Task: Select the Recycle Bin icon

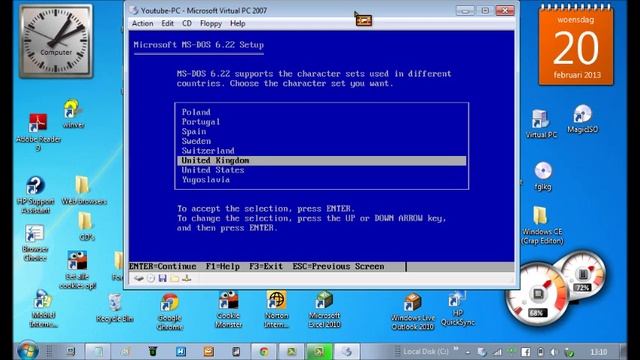Action: pos(115,308)
